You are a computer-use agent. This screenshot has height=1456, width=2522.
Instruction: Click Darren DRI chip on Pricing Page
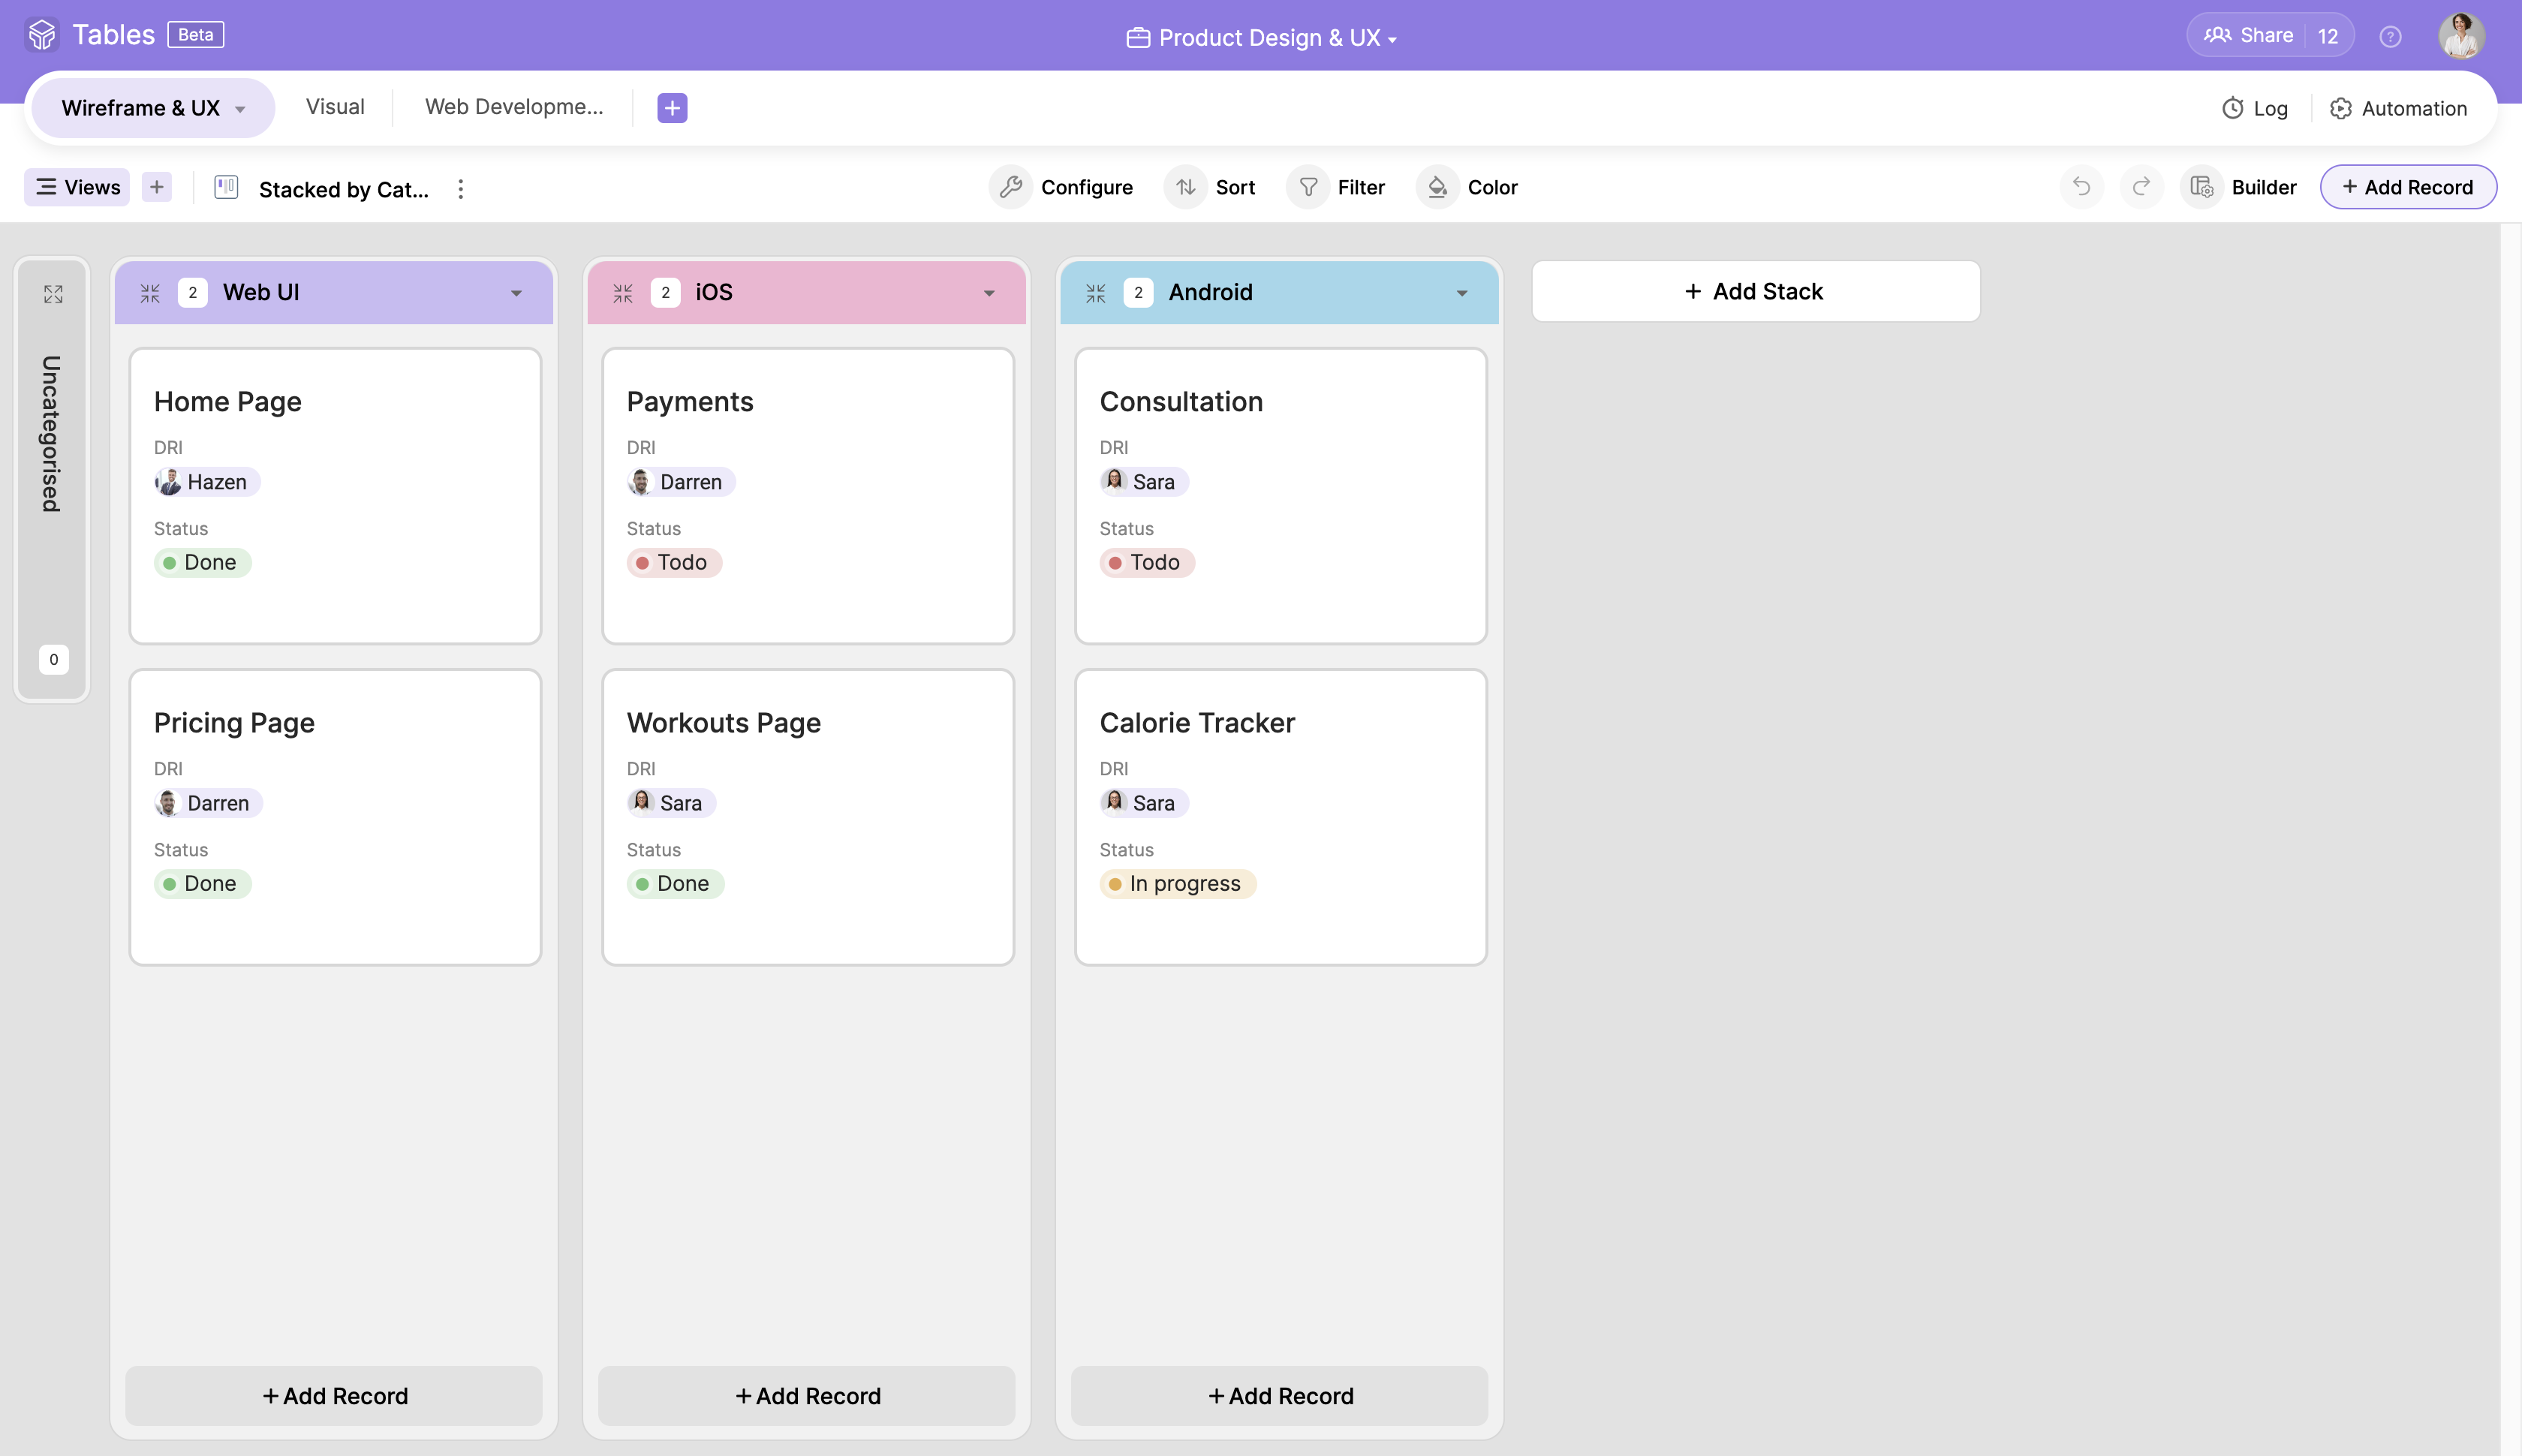(208, 803)
